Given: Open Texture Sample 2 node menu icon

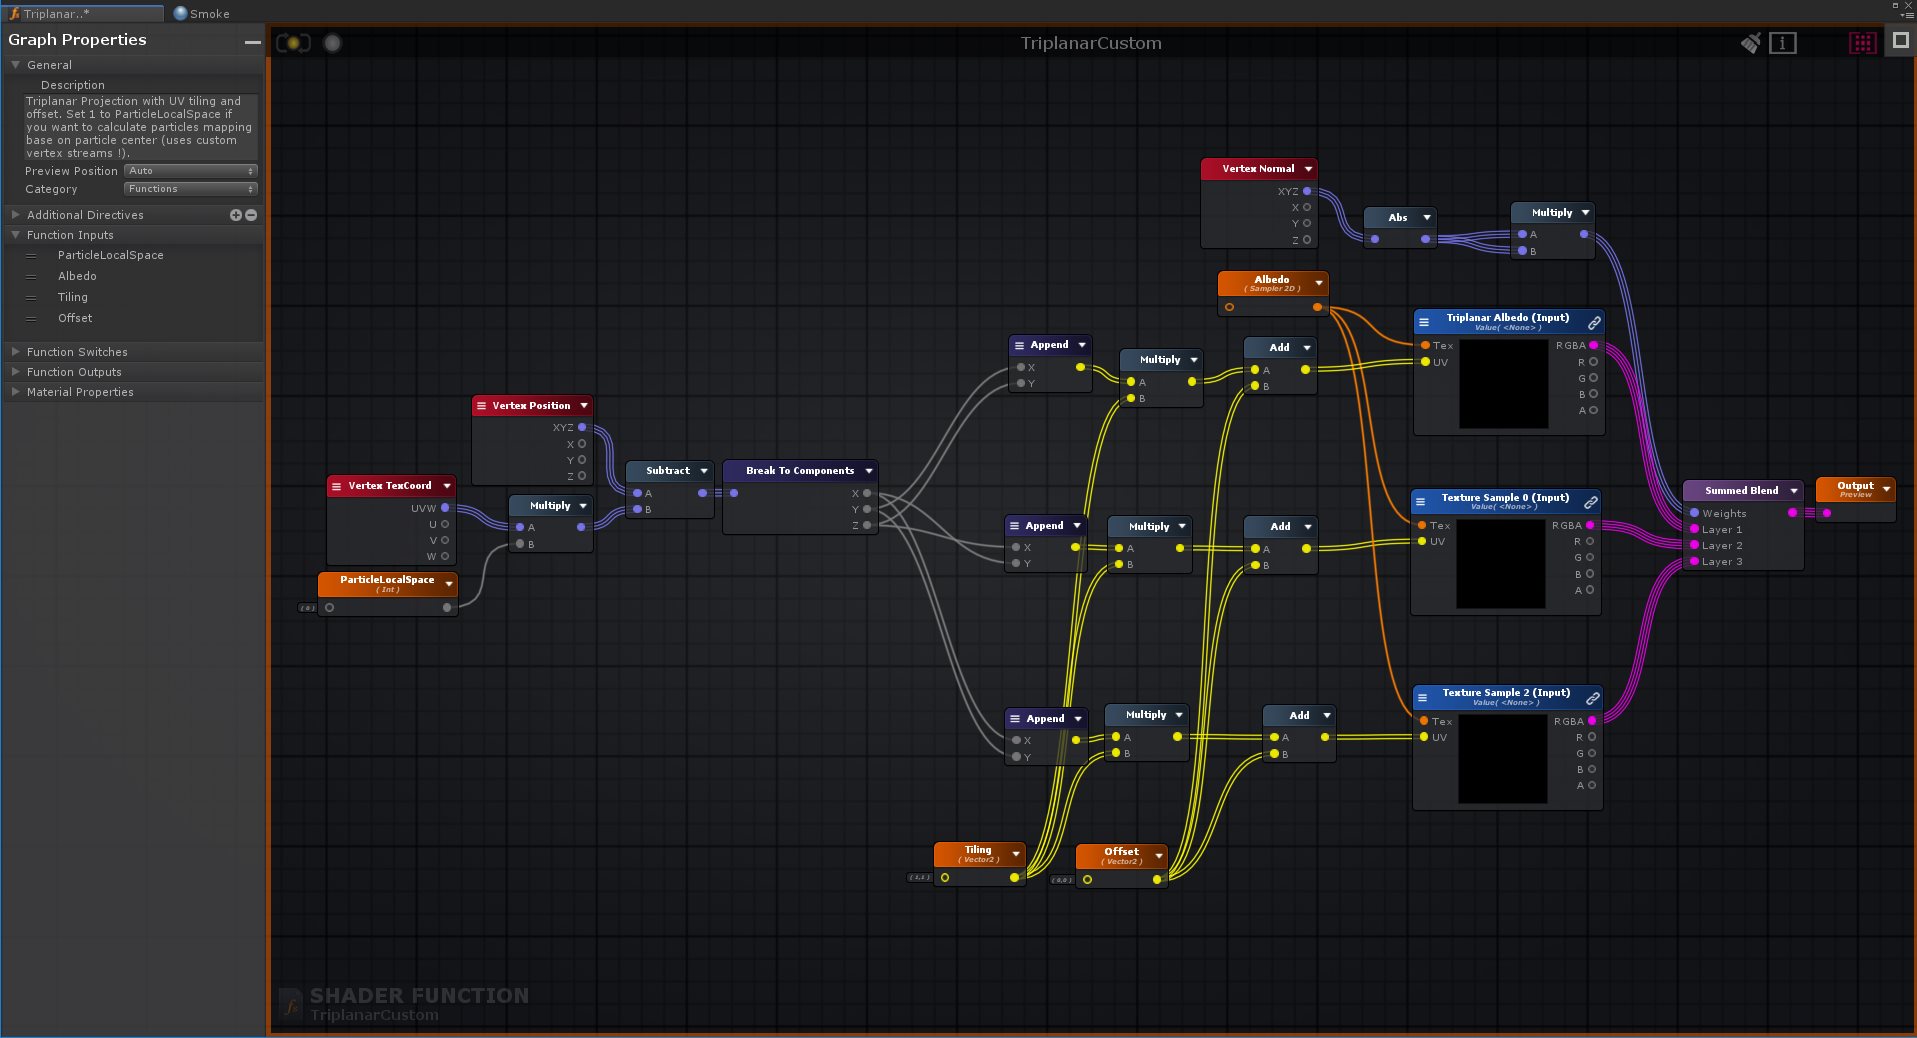Looking at the screenshot, I should tap(1422, 697).
